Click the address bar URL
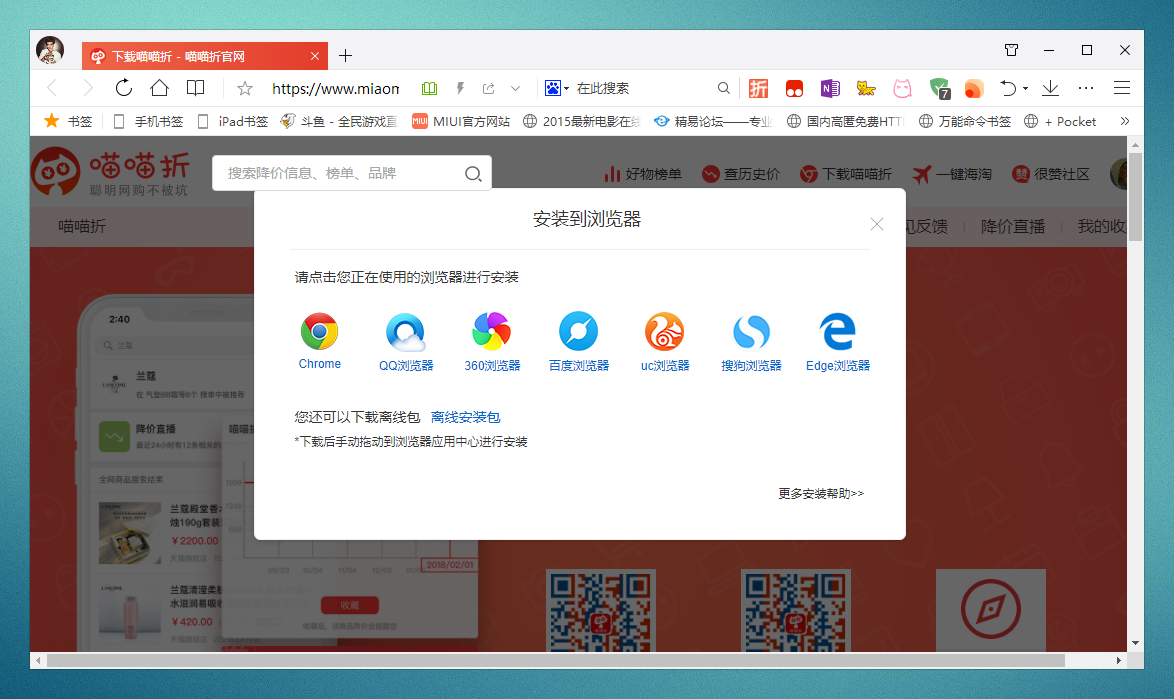The height and width of the screenshot is (699, 1174). [x=335, y=88]
